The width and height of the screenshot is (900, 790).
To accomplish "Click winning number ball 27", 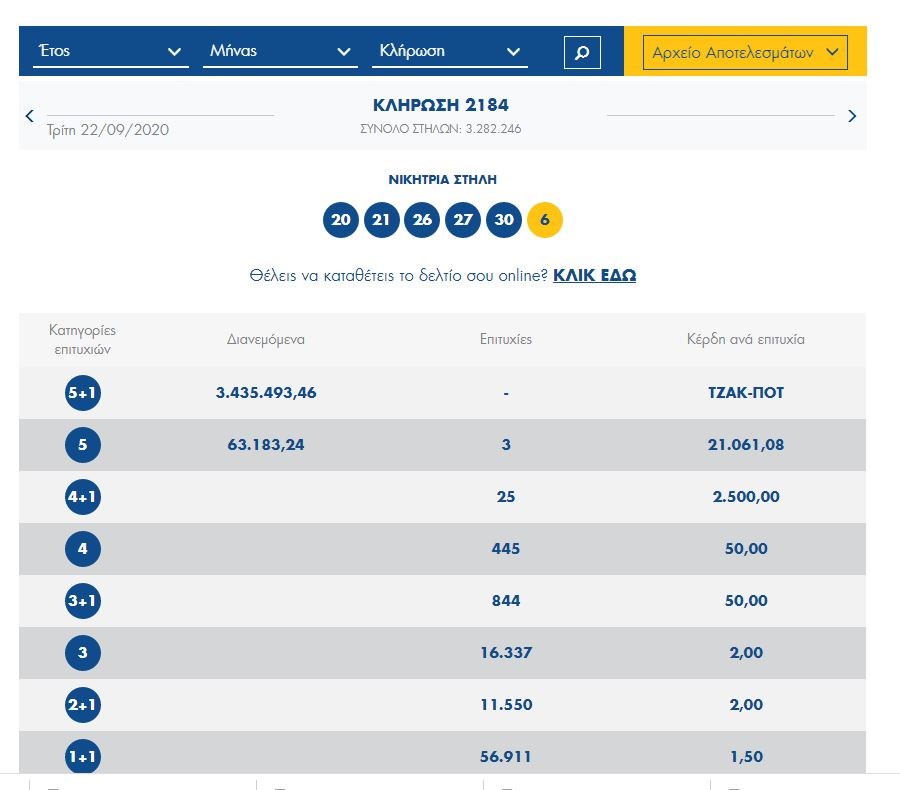I will pyautogui.click(x=462, y=220).
